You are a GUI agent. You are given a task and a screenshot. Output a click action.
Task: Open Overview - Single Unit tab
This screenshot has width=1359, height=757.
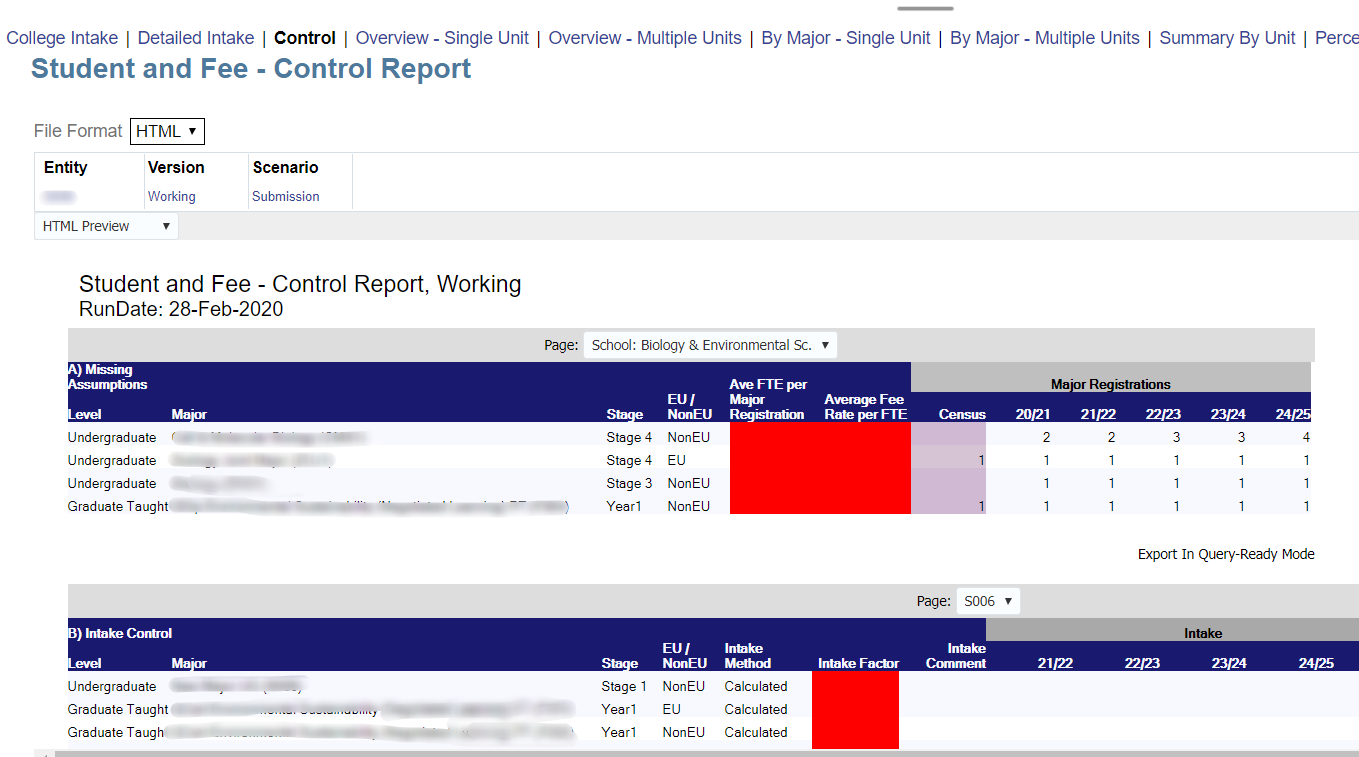coord(442,38)
